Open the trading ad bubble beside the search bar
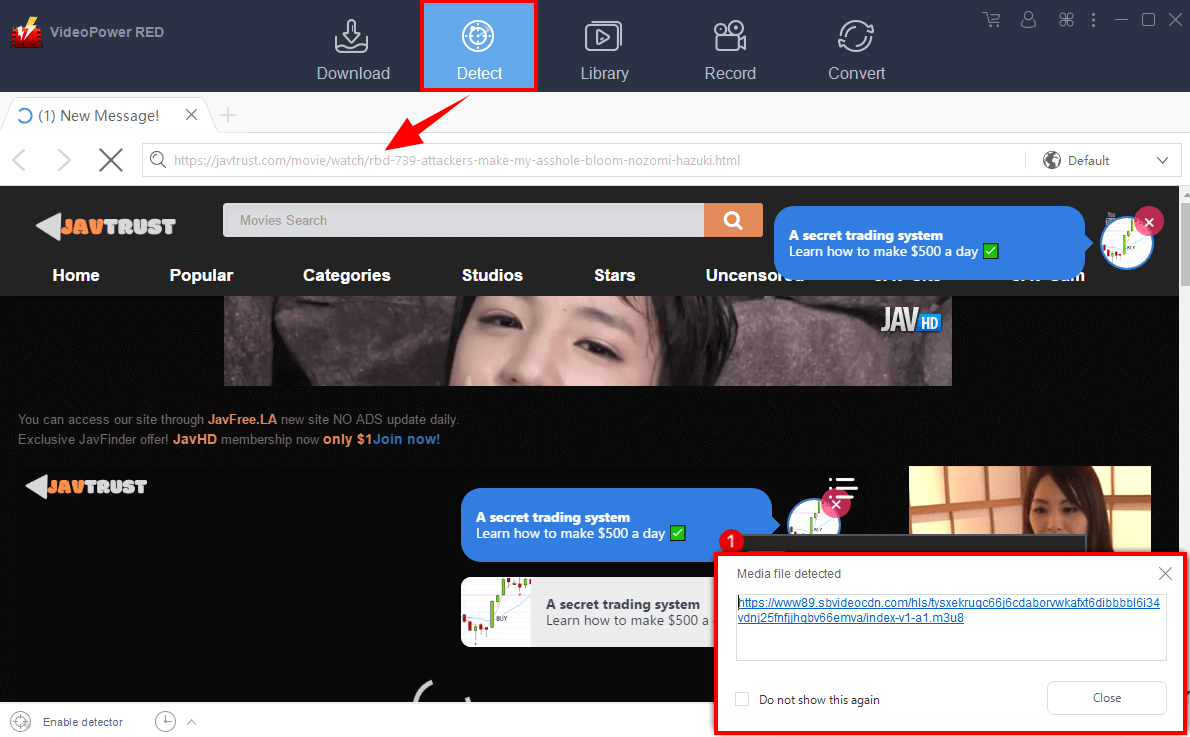This screenshot has height=737, width=1190. point(929,243)
